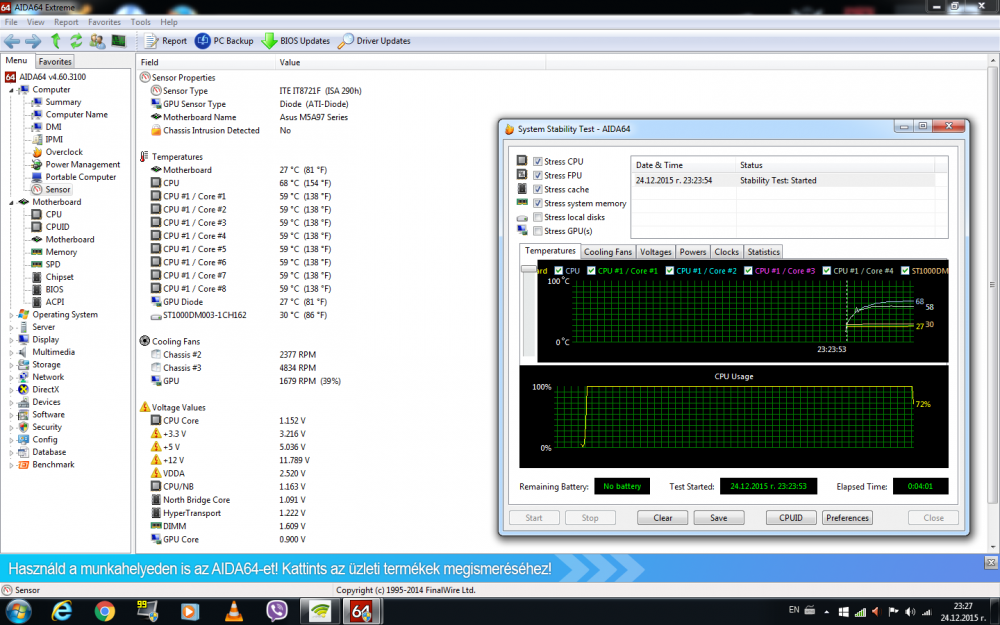Select the Chipset tree item
The image size is (1000, 625).
pos(59,277)
